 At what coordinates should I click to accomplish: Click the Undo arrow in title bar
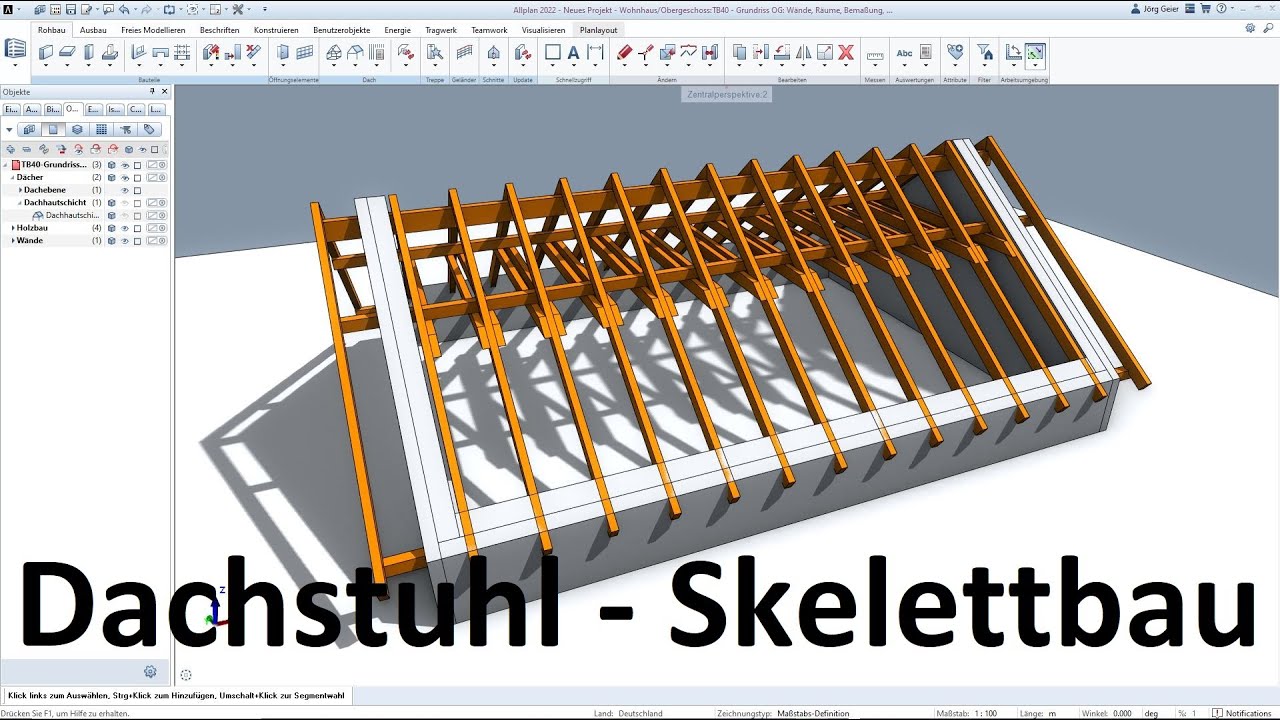click(124, 9)
